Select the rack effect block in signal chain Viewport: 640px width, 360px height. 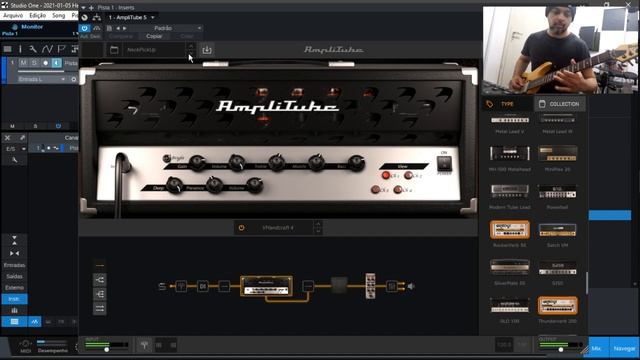(x=370, y=286)
